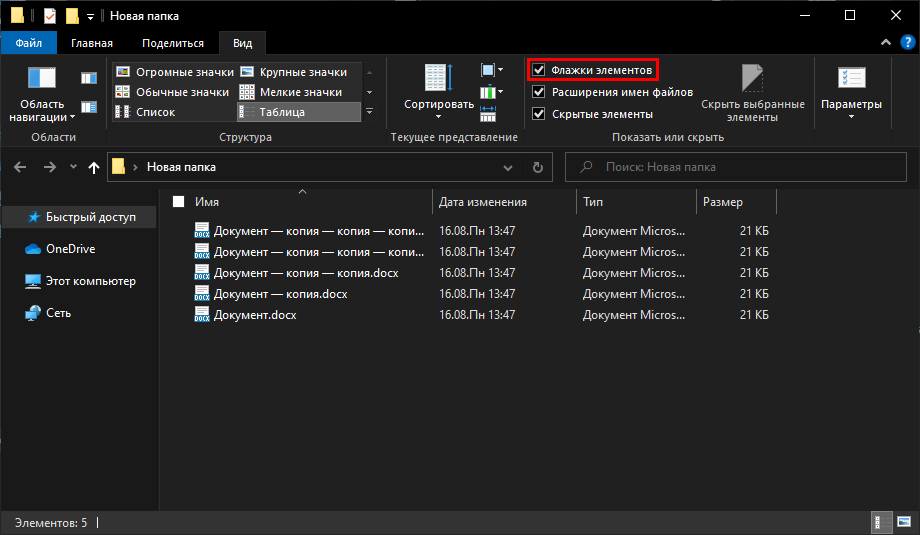This screenshot has height=535, width=920.
Task: Expand address bar history dropdown arrow
Action: pyautogui.click(x=509, y=167)
